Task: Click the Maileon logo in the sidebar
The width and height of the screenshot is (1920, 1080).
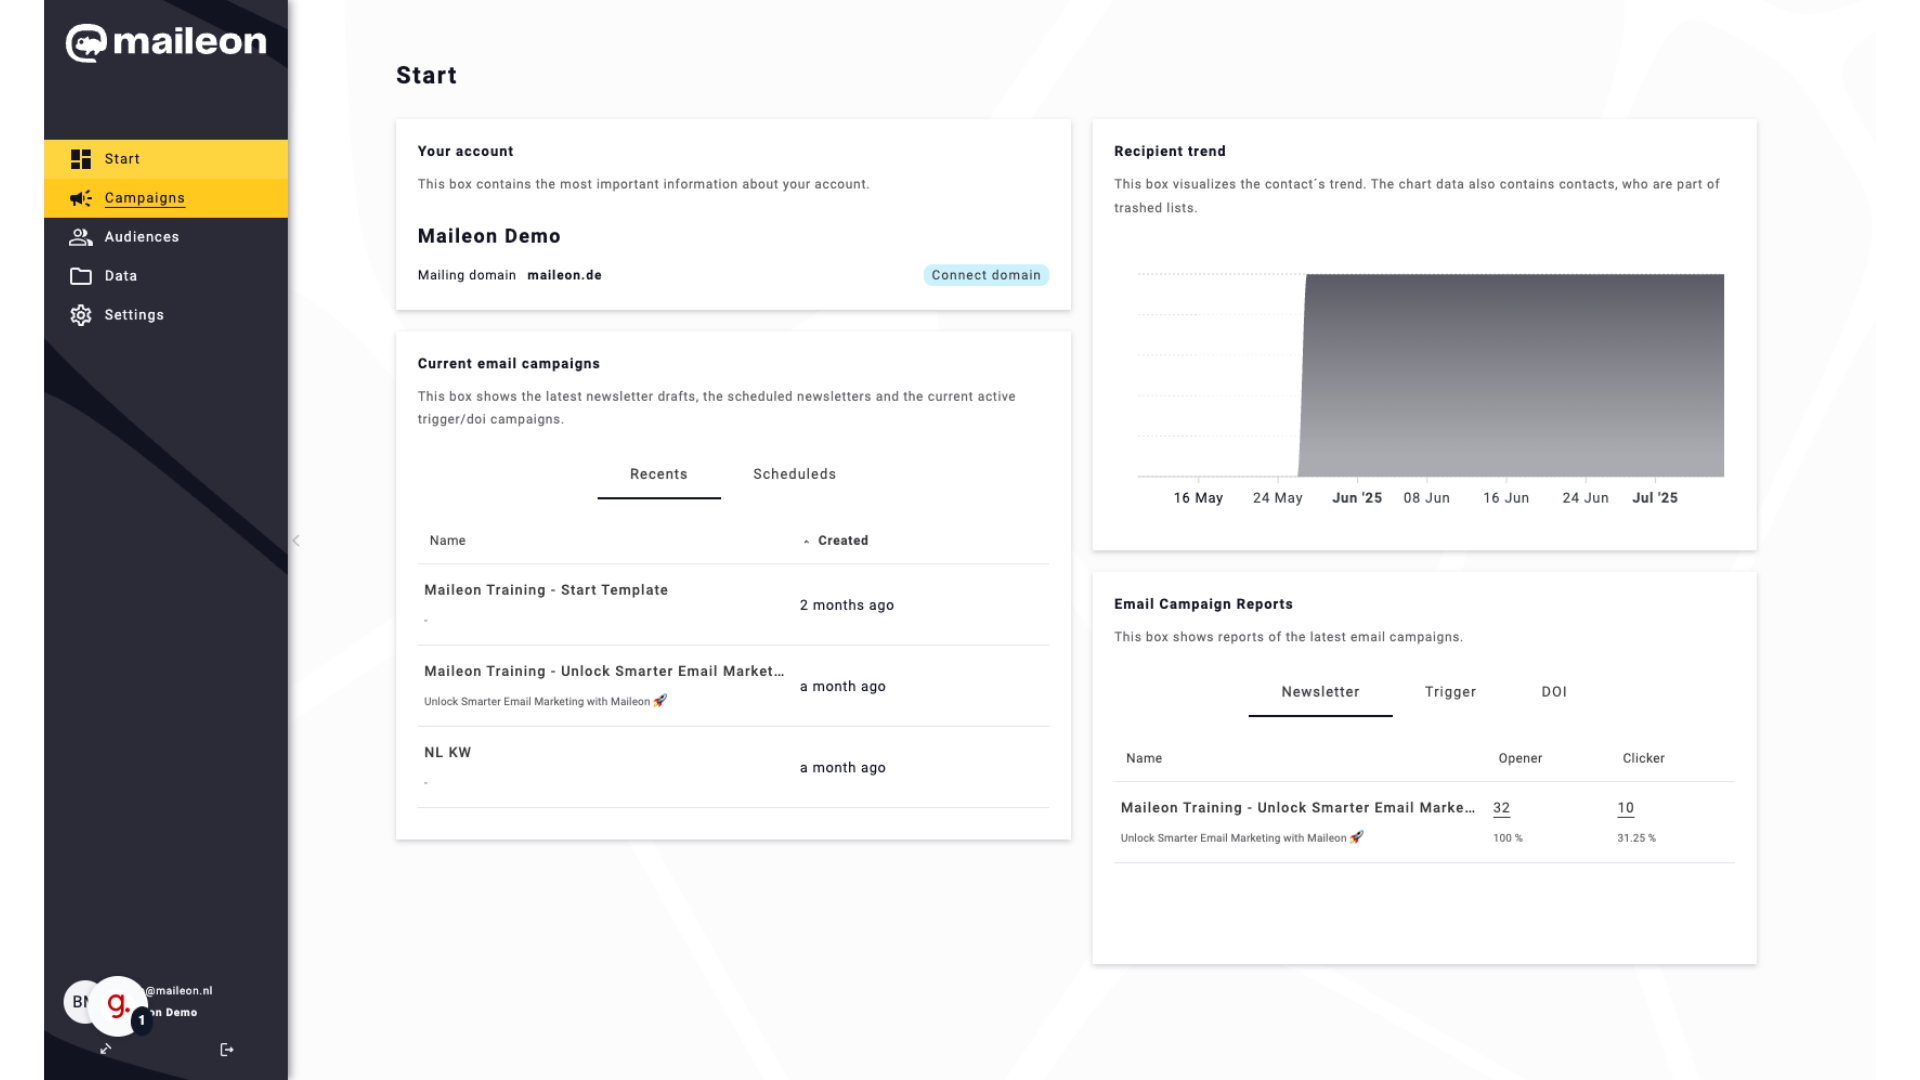Action: tap(166, 42)
